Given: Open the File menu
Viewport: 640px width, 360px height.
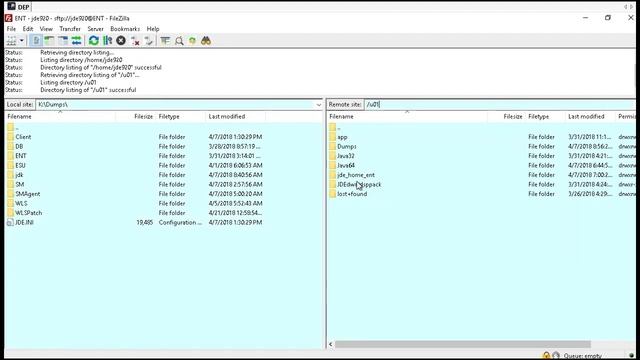Looking at the screenshot, I should (11, 29).
